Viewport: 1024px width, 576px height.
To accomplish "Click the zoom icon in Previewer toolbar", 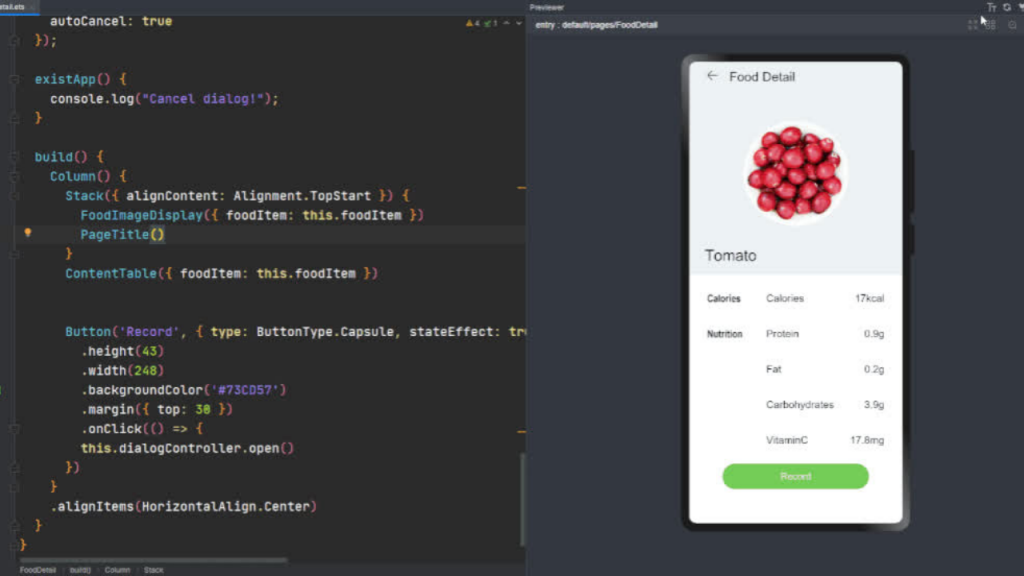I will 1012,25.
